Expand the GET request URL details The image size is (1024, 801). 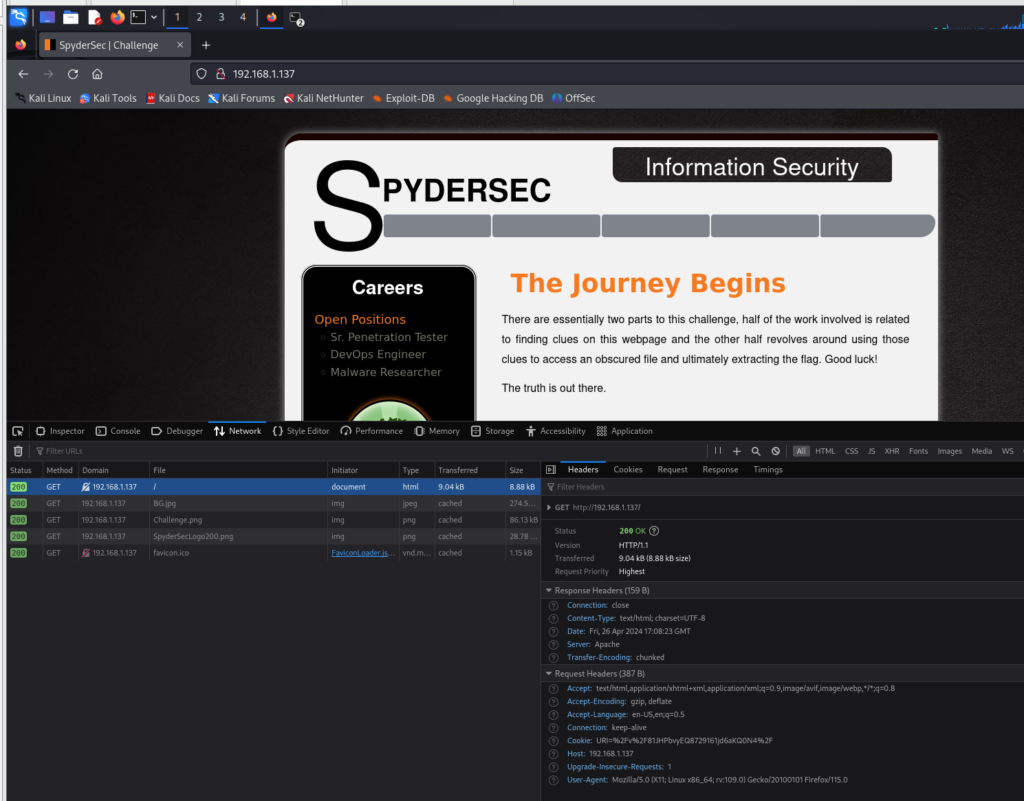549,508
